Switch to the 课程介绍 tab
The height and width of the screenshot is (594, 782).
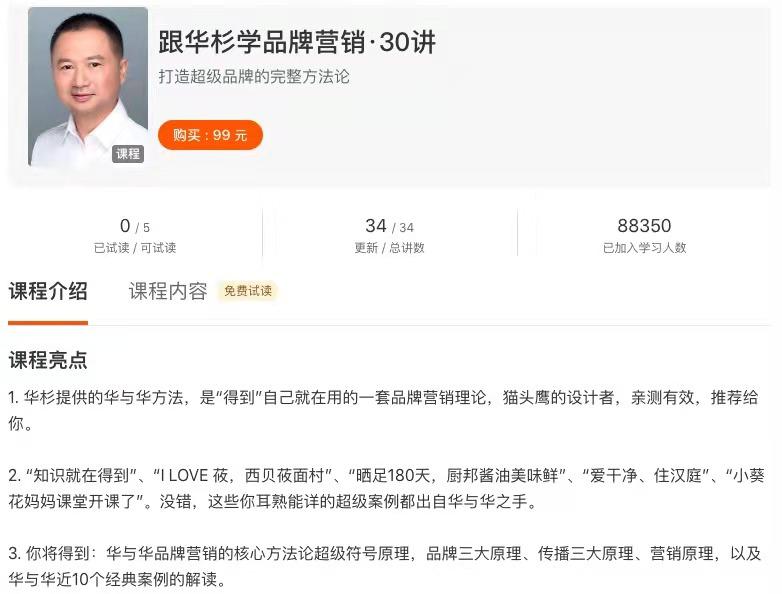[48, 291]
